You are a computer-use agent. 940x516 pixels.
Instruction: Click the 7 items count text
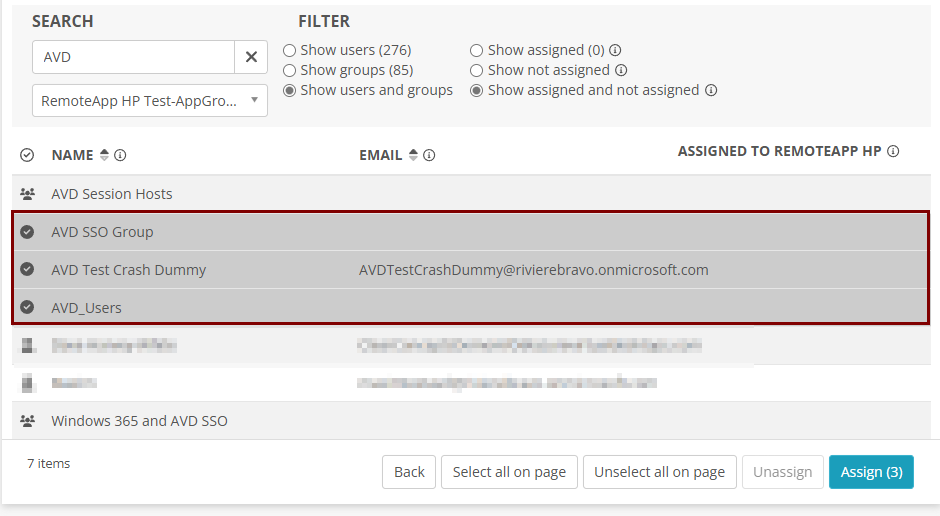pos(49,463)
